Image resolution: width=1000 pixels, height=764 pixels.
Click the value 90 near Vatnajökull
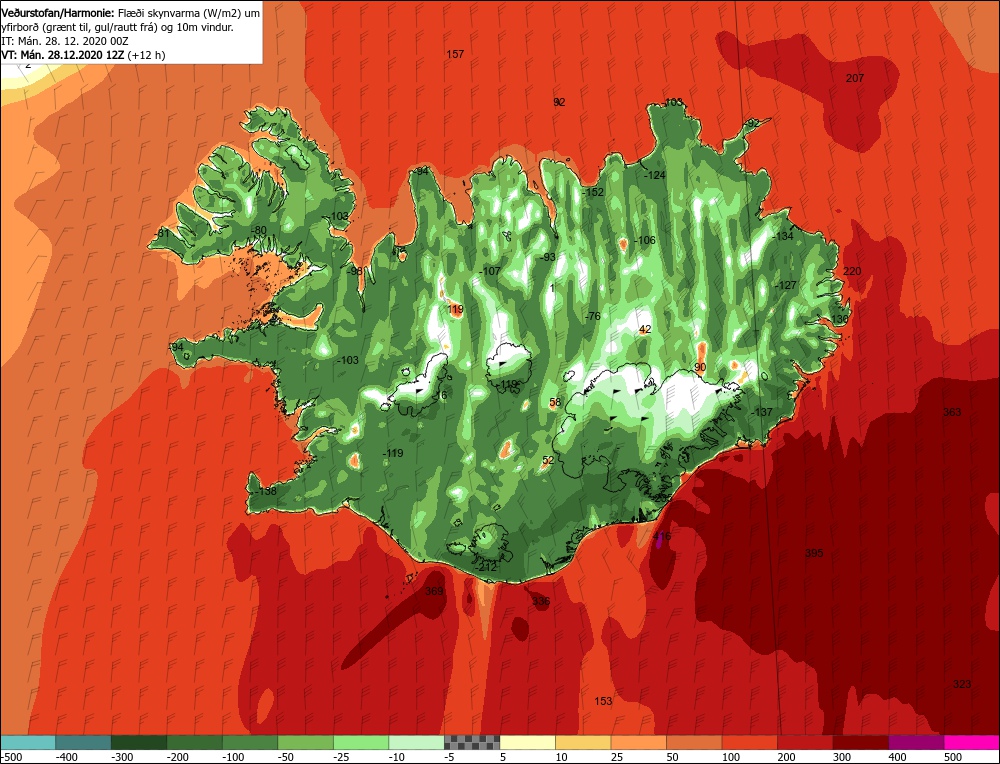(700, 367)
